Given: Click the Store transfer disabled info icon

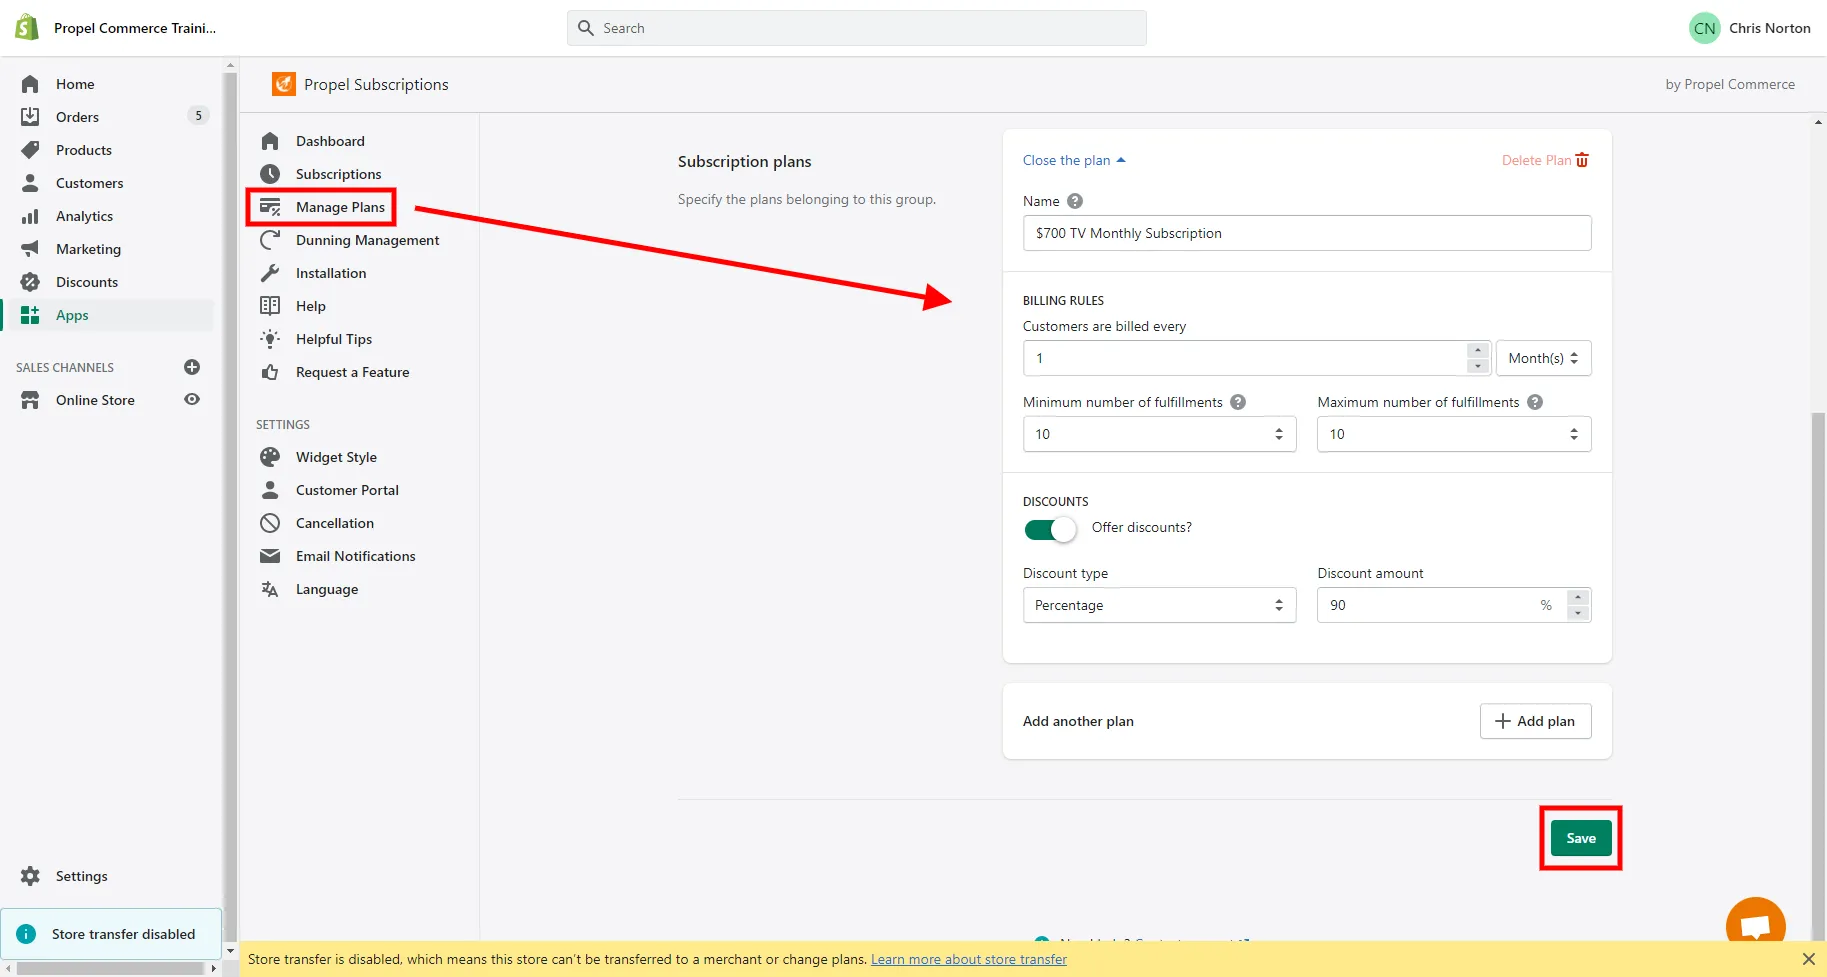Looking at the screenshot, I should point(27,934).
